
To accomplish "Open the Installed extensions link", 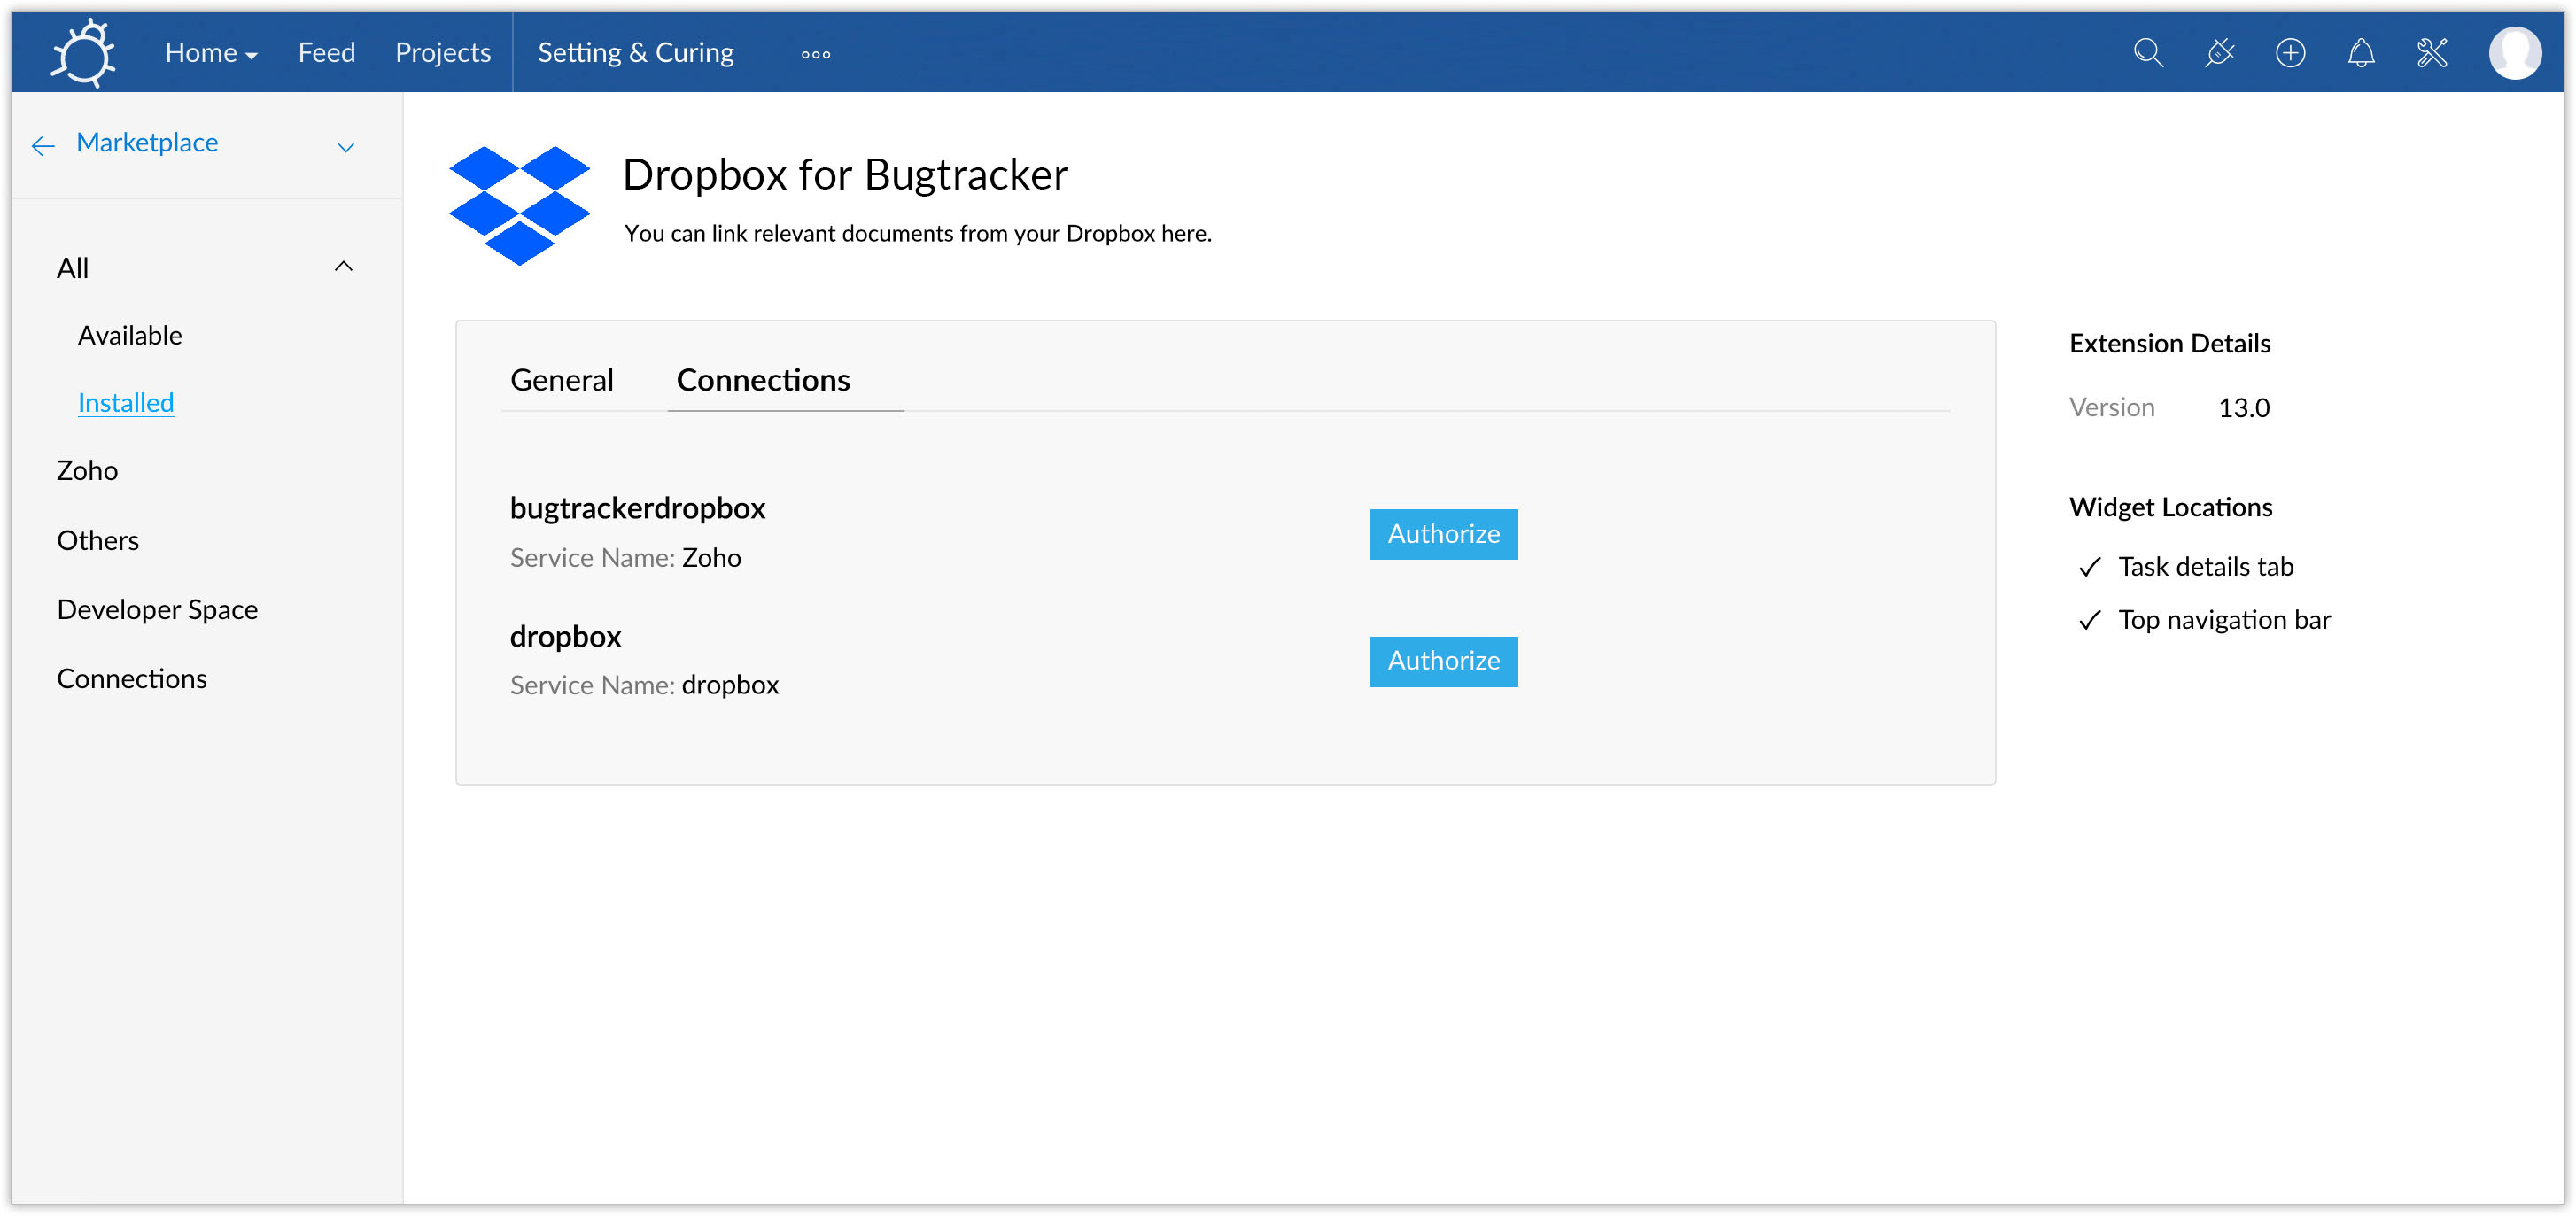I will (126, 402).
